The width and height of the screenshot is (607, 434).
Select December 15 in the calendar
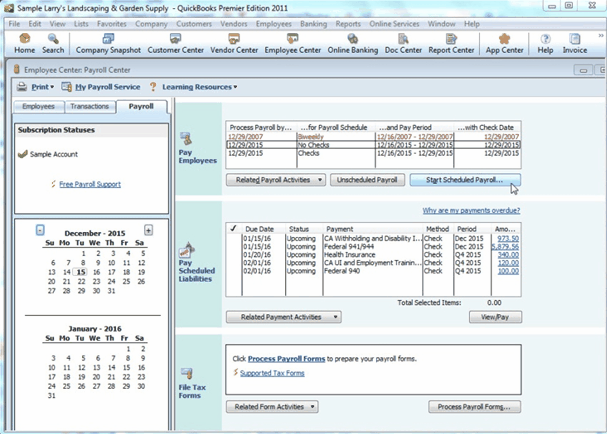81,272
